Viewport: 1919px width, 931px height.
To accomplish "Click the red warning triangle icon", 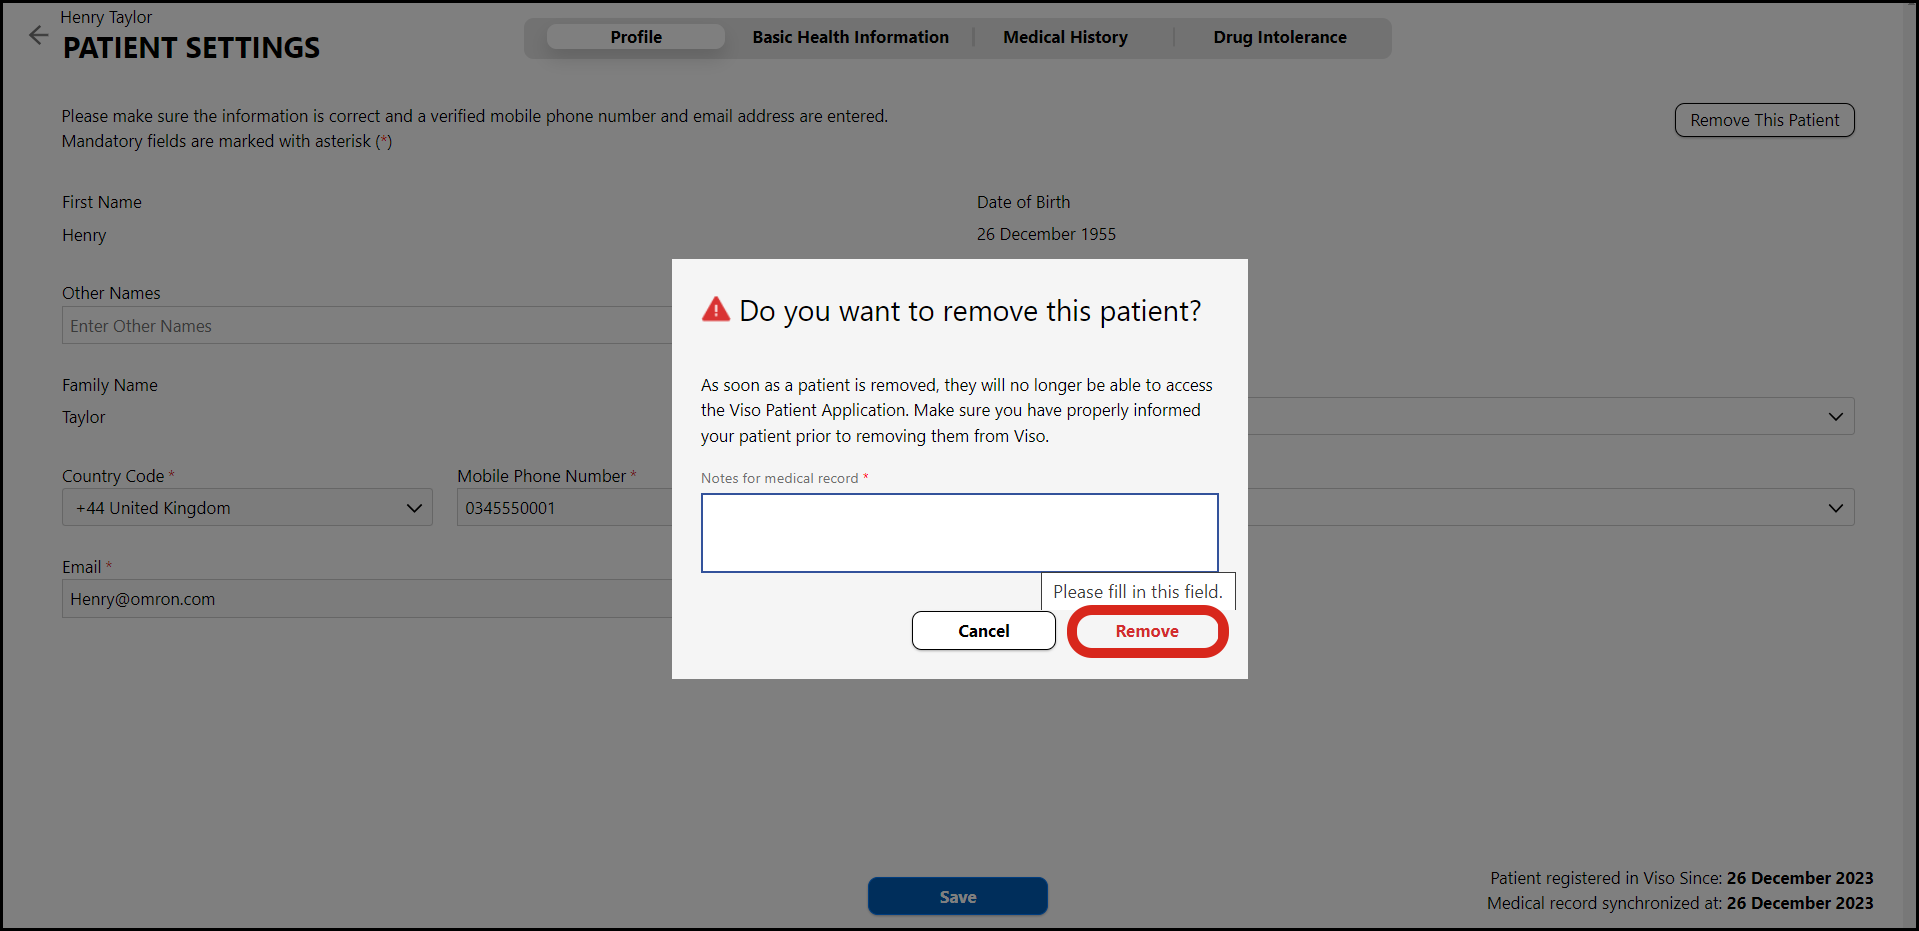I will [716, 310].
